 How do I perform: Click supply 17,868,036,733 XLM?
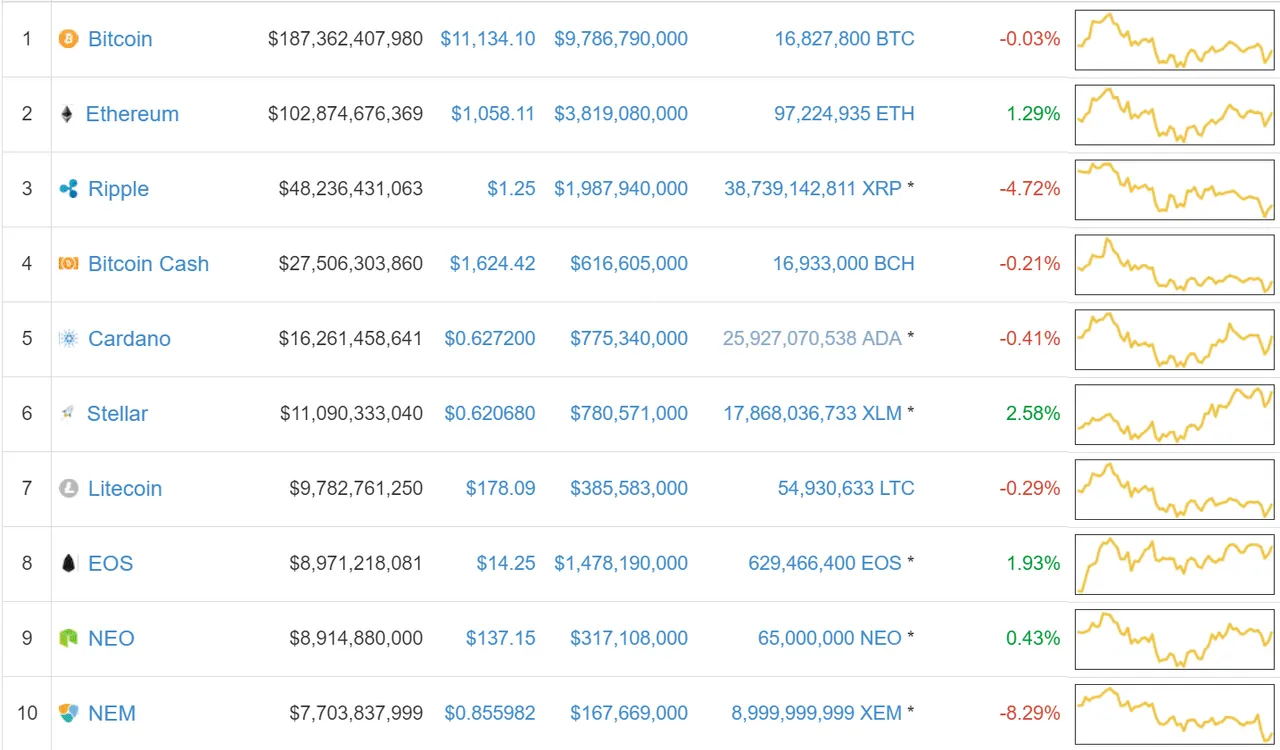coord(813,414)
